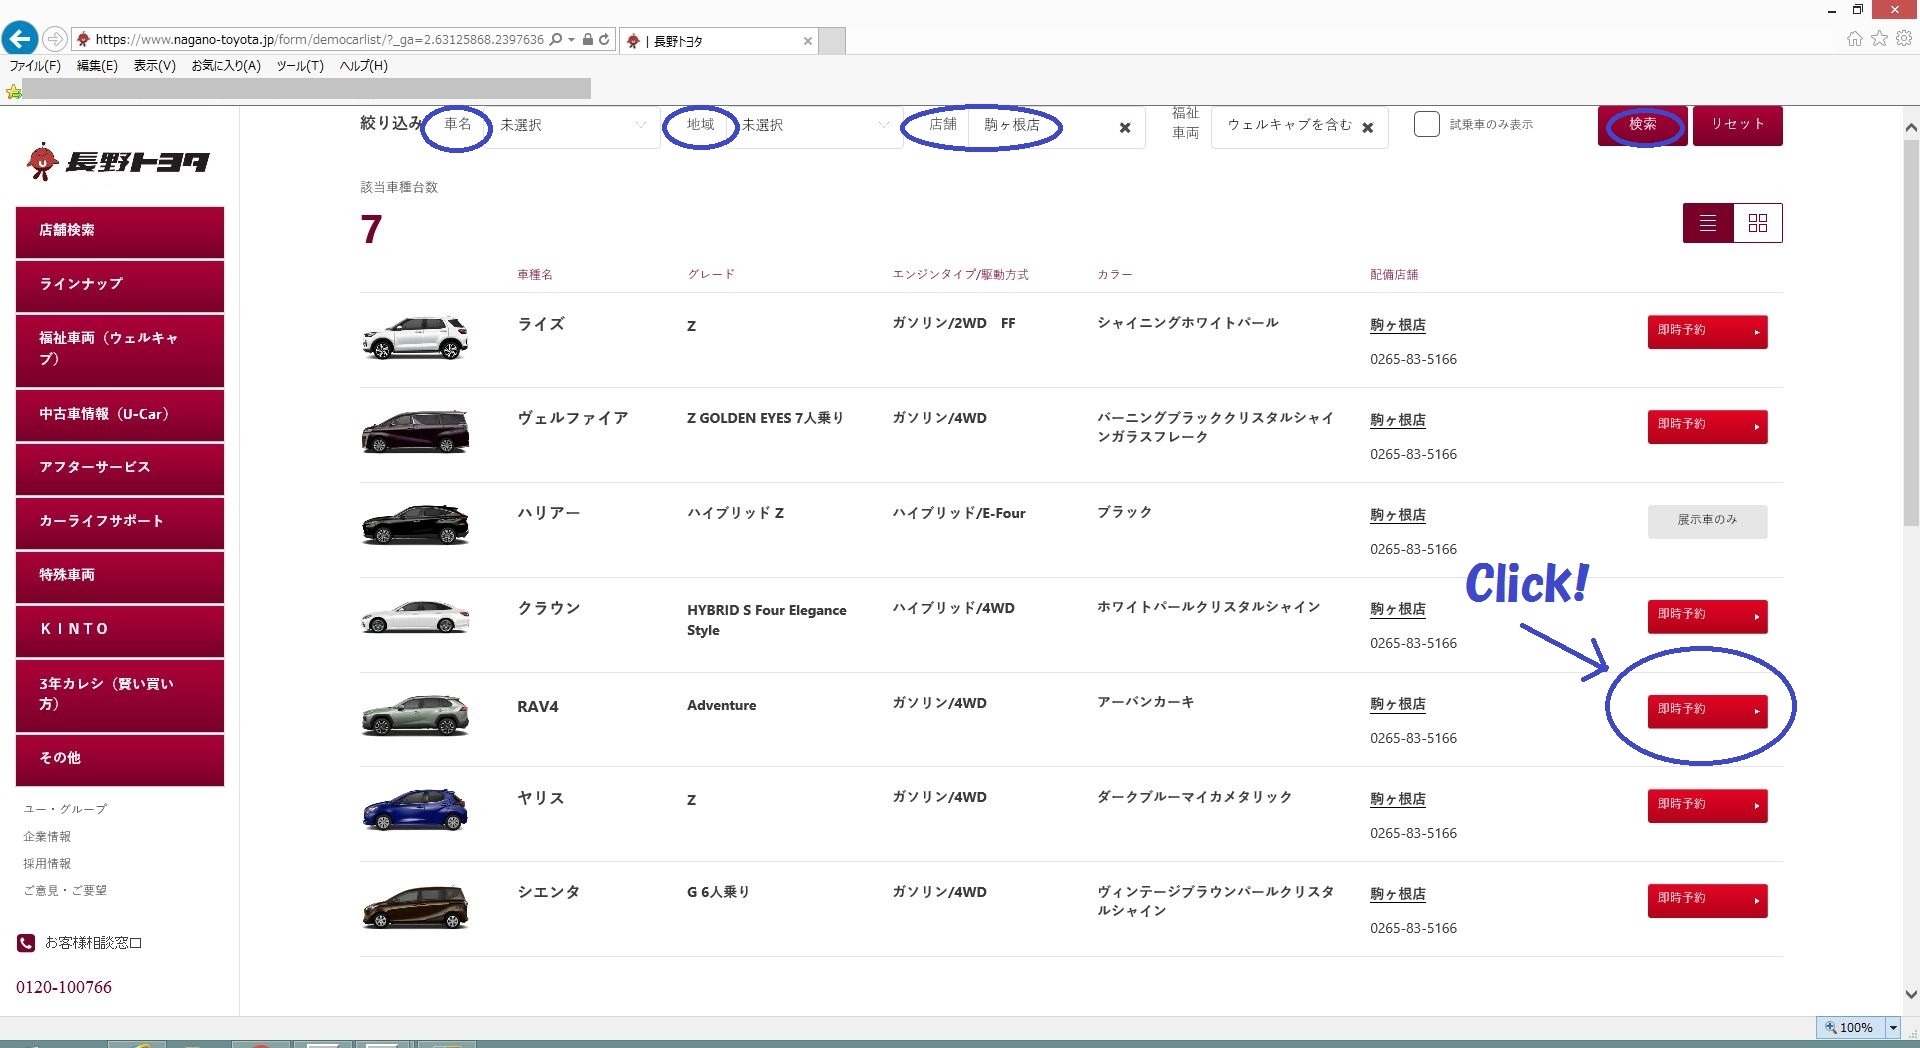Image resolution: width=1920 pixels, height=1048 pixels.
Task: Switch to list view layout icon
Action: (1708, 223)
